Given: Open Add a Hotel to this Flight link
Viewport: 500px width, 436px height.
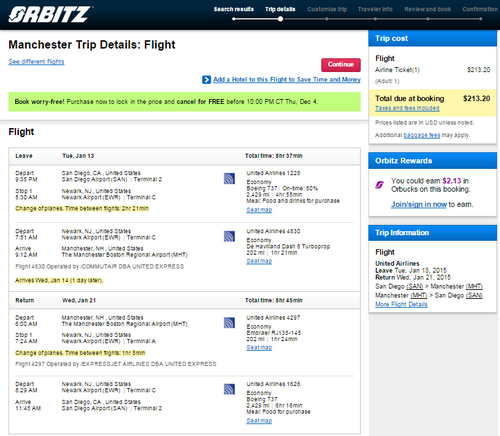Looking at the screenshot, I should click(287, 79).
